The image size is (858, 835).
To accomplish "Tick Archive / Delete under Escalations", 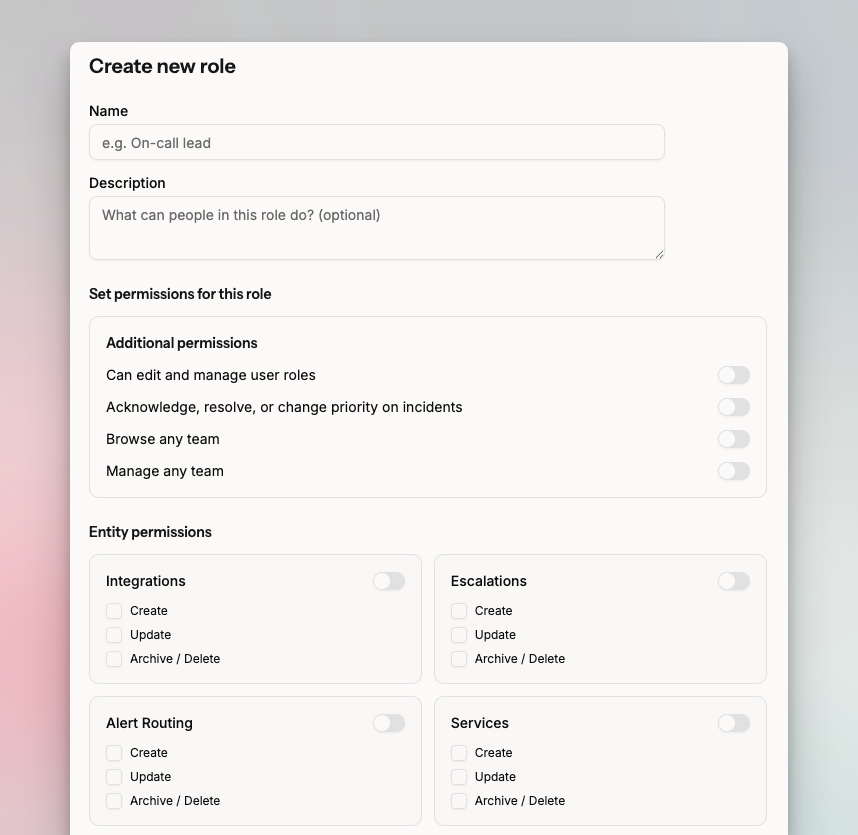I will coord(459,659).
